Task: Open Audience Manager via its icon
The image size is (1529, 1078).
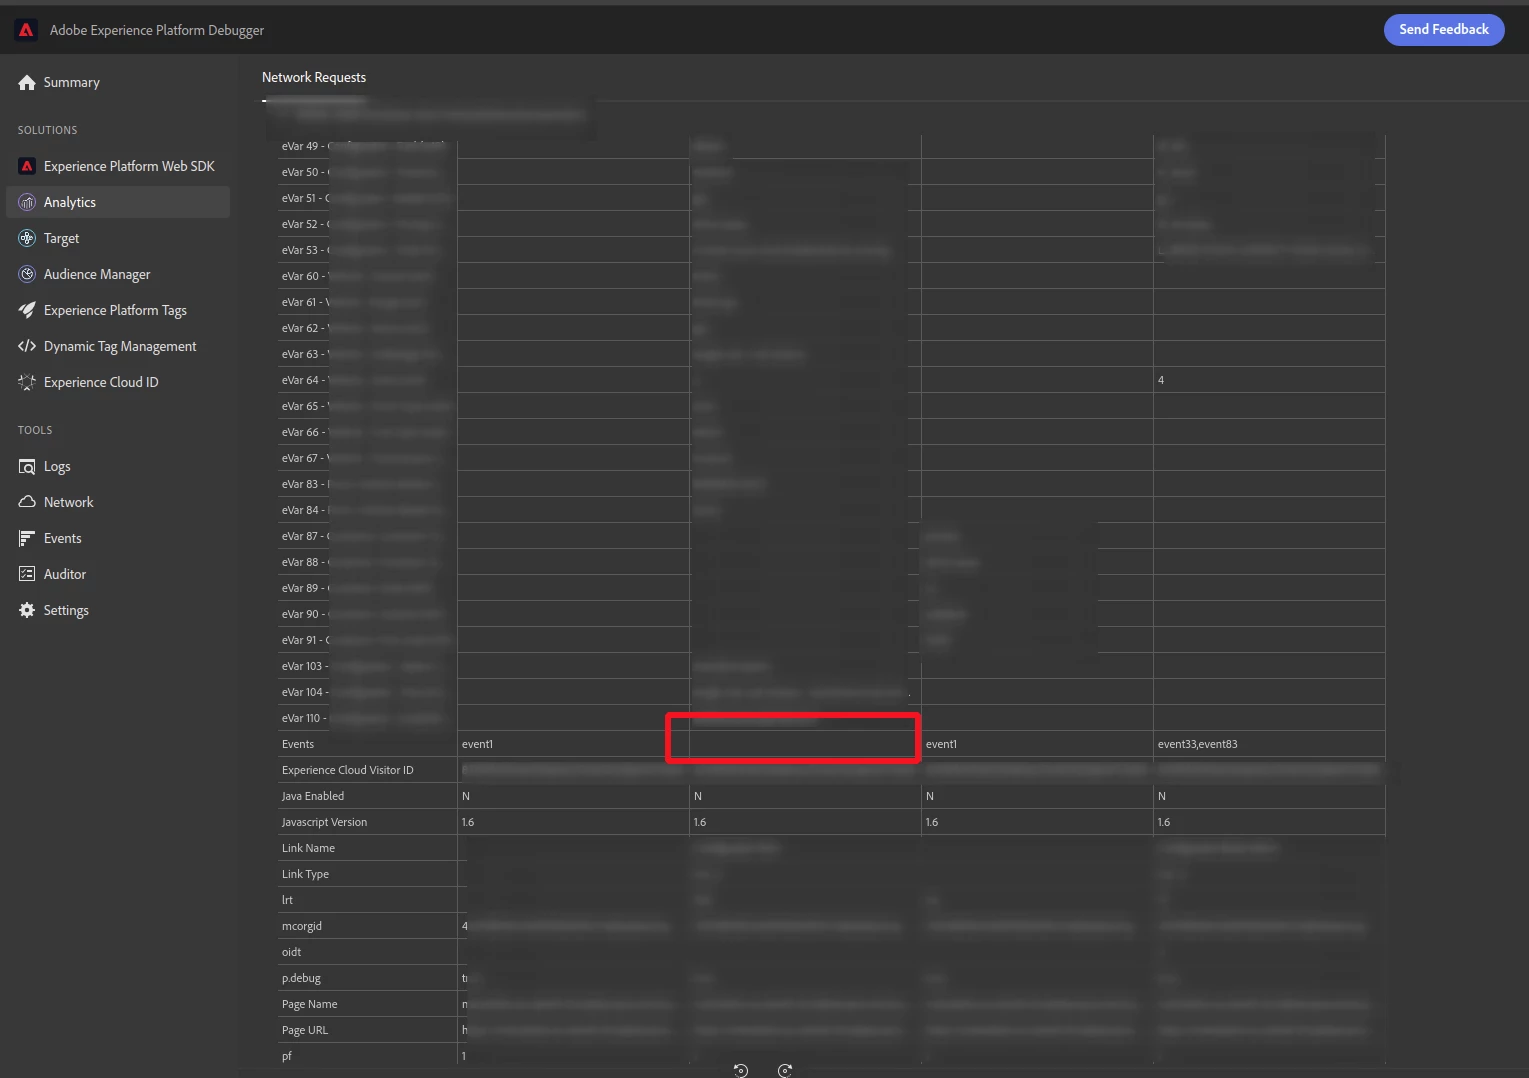Action: 27,274
